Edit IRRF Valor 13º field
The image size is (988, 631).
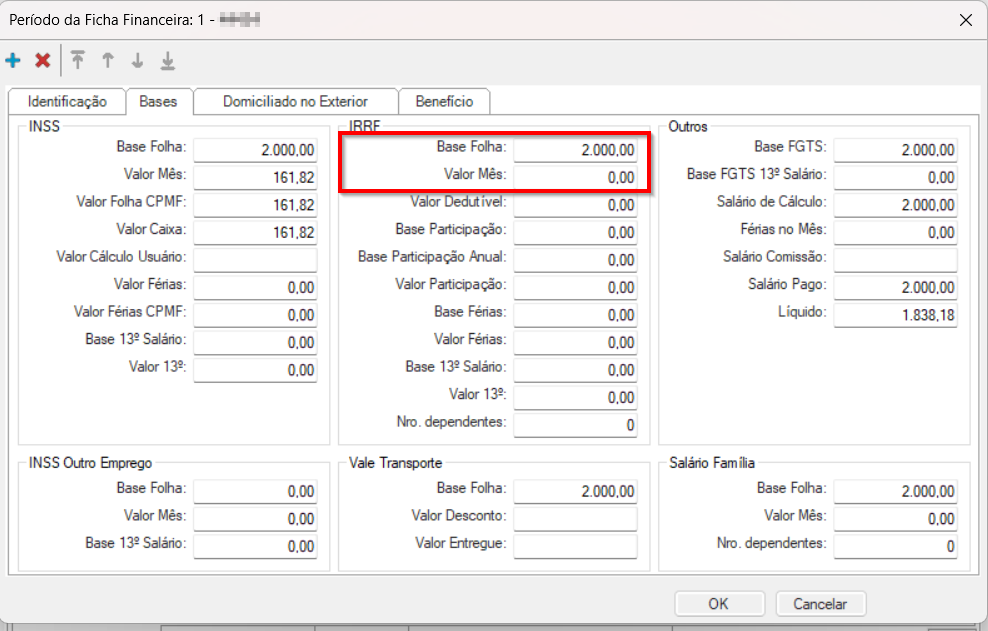[575, 397]
